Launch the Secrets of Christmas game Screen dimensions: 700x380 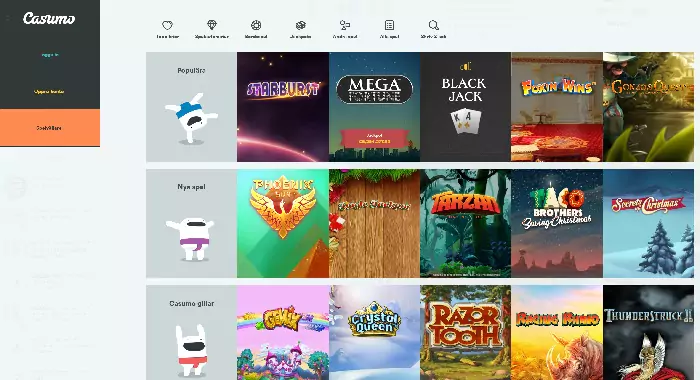648,223
